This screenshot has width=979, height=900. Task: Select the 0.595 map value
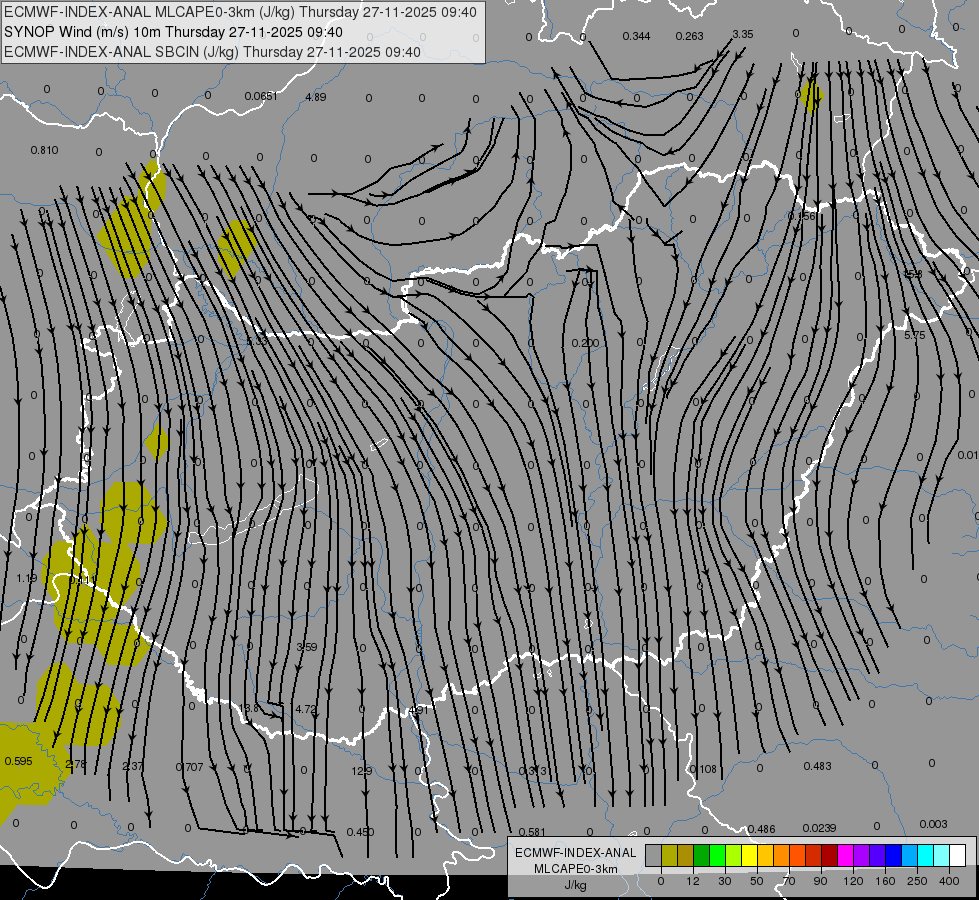coord(18,761)
